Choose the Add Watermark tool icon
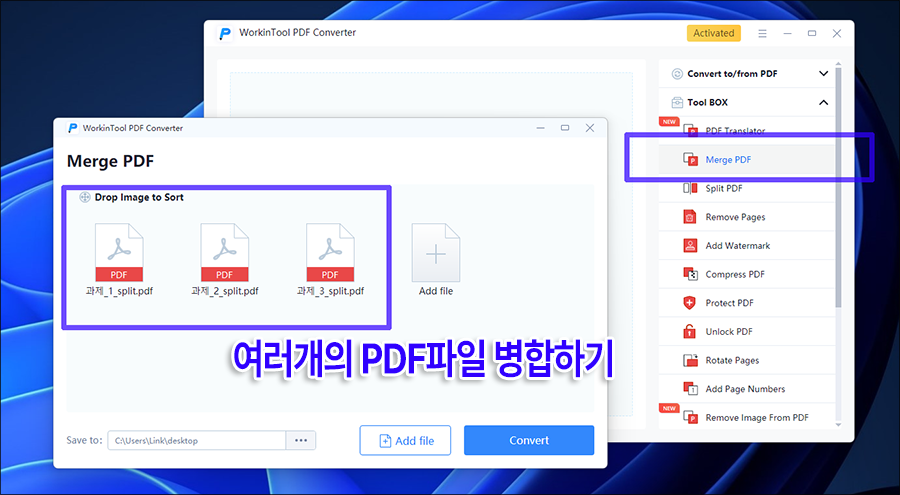The image size is (900, 495). tap(690, 246)
